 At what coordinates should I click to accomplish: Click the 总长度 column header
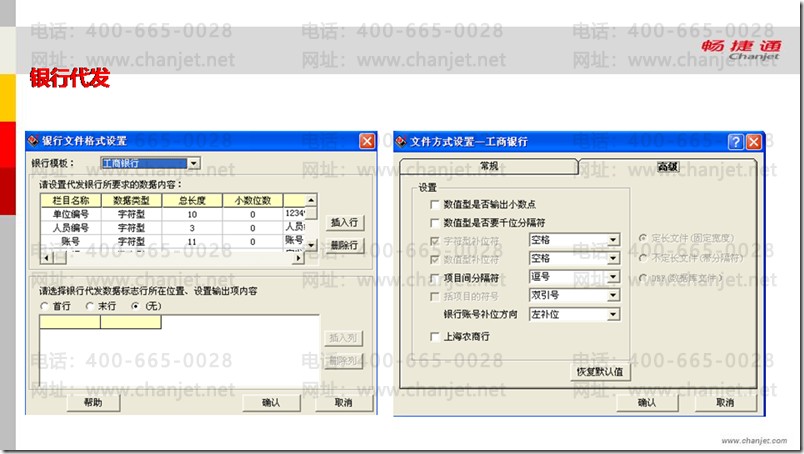pos(192,201)
